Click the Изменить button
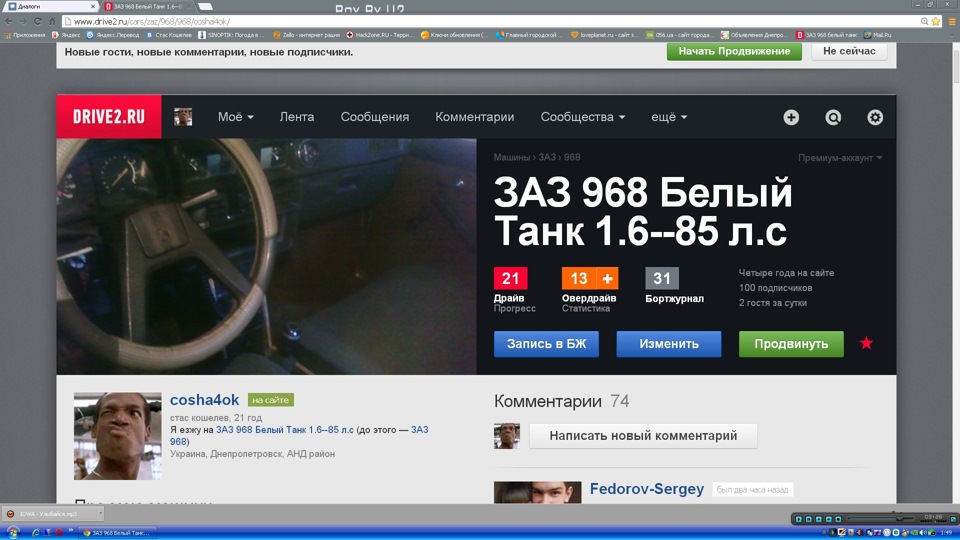 pos(669,343)
